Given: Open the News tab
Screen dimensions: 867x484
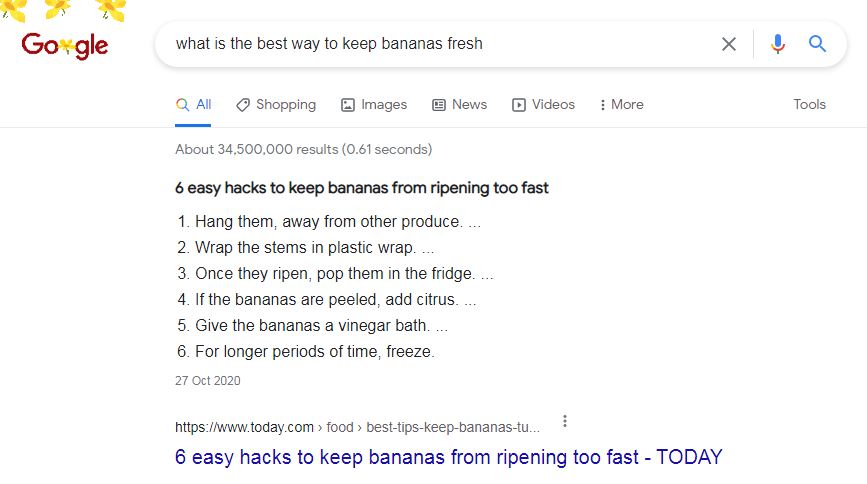Looking at the screenshot, I should click(x=459, y=105).
